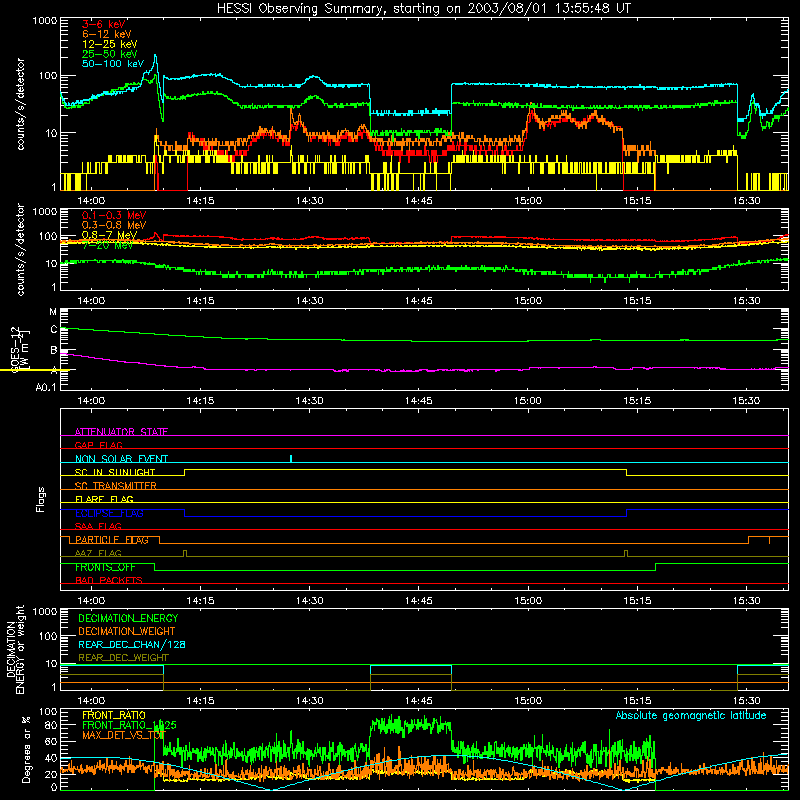800x800 pixels.
Task: Click the '25-50 keV' legend entry
Action: click(110, 54)
